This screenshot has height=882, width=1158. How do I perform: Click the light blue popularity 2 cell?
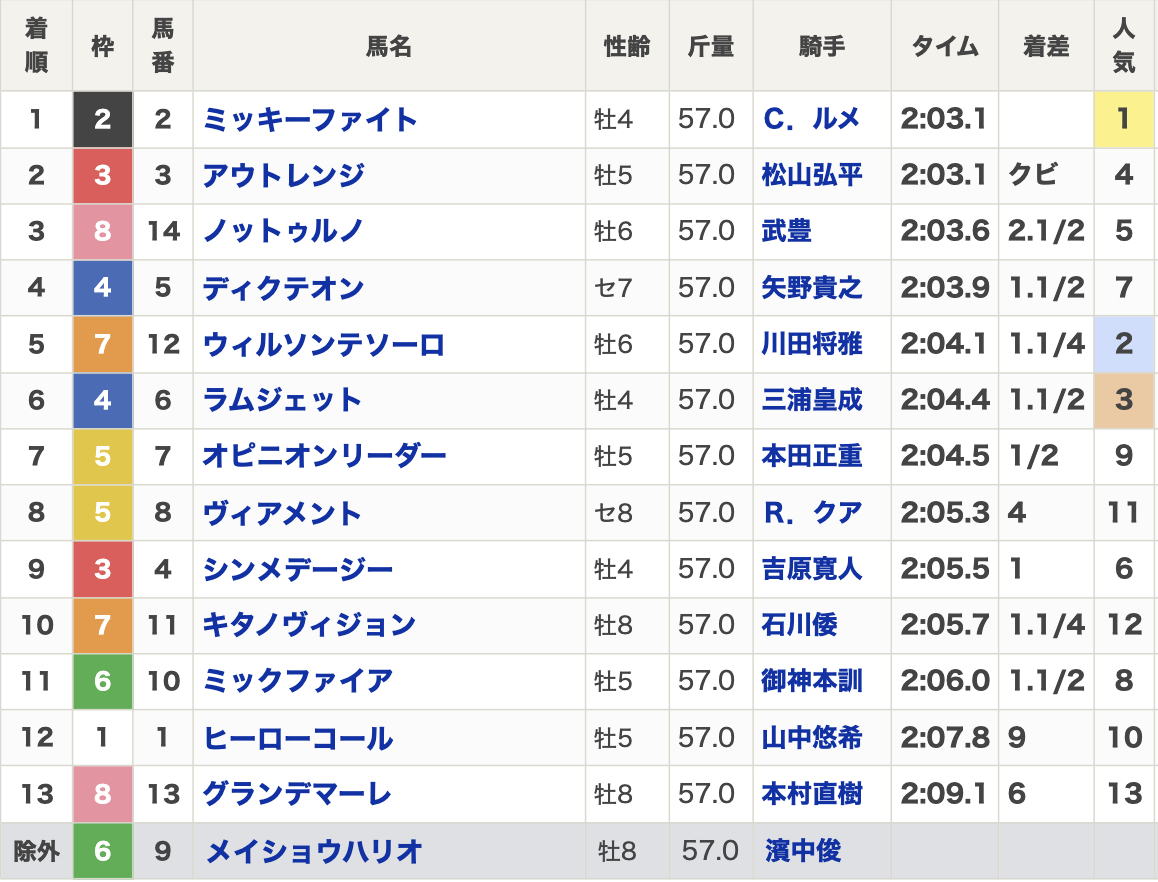[1124, 345]
